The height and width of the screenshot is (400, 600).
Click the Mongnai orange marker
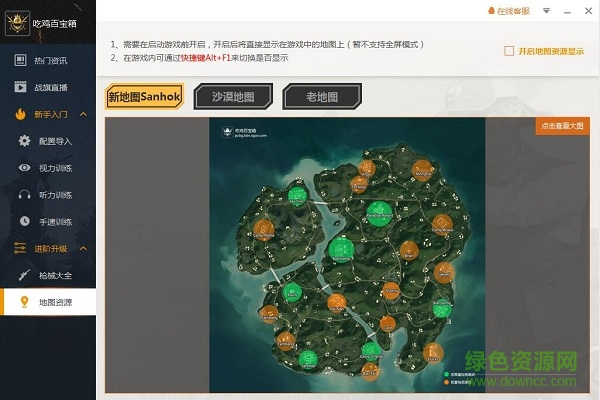click(x=422, y=170)
